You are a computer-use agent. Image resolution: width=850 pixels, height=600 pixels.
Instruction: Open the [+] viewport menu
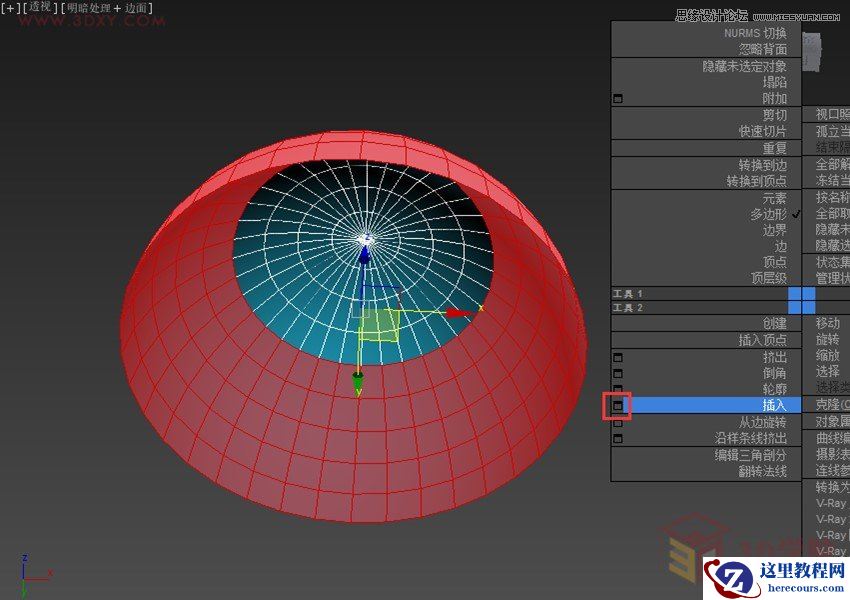(11, 8)
